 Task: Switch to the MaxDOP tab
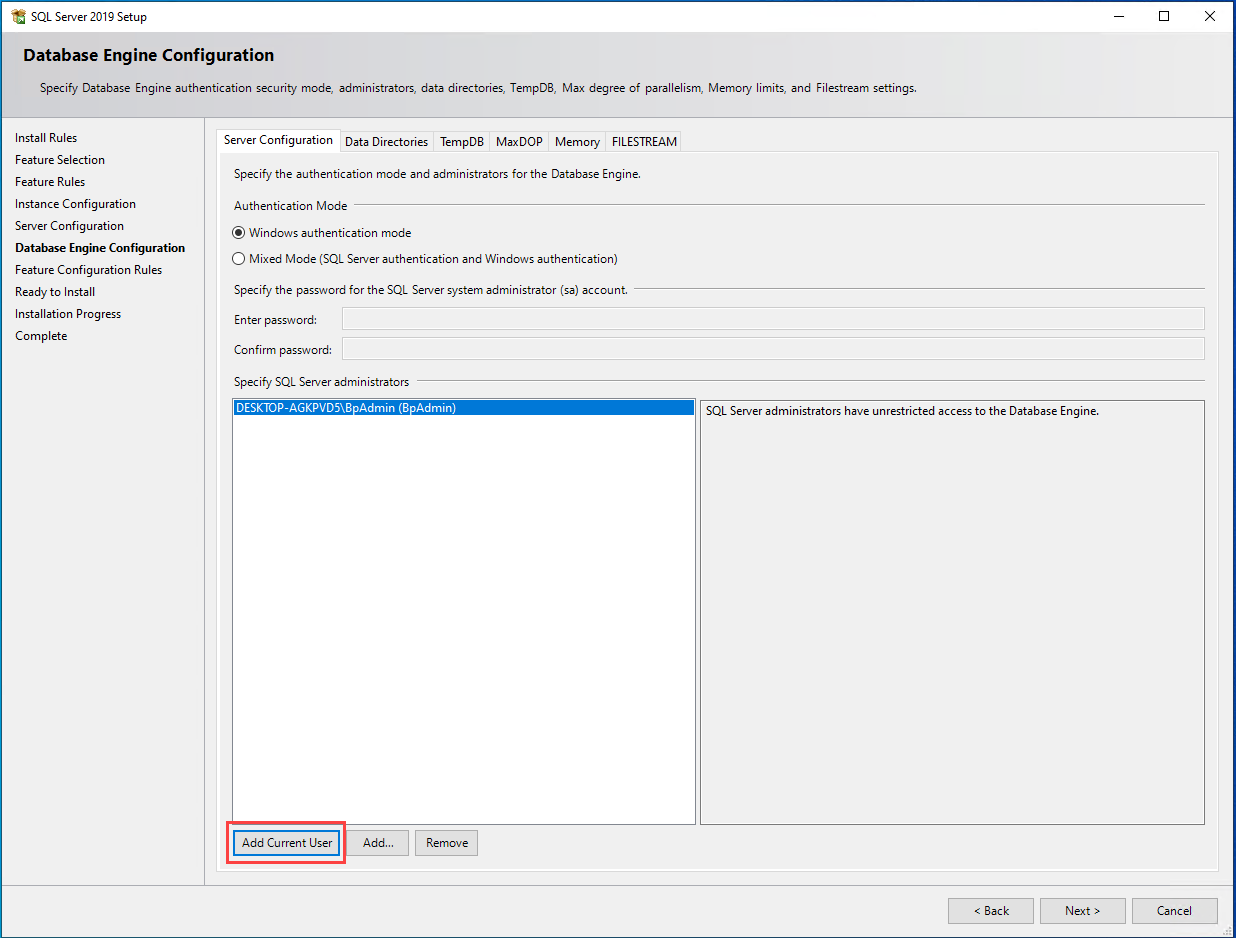519,142
